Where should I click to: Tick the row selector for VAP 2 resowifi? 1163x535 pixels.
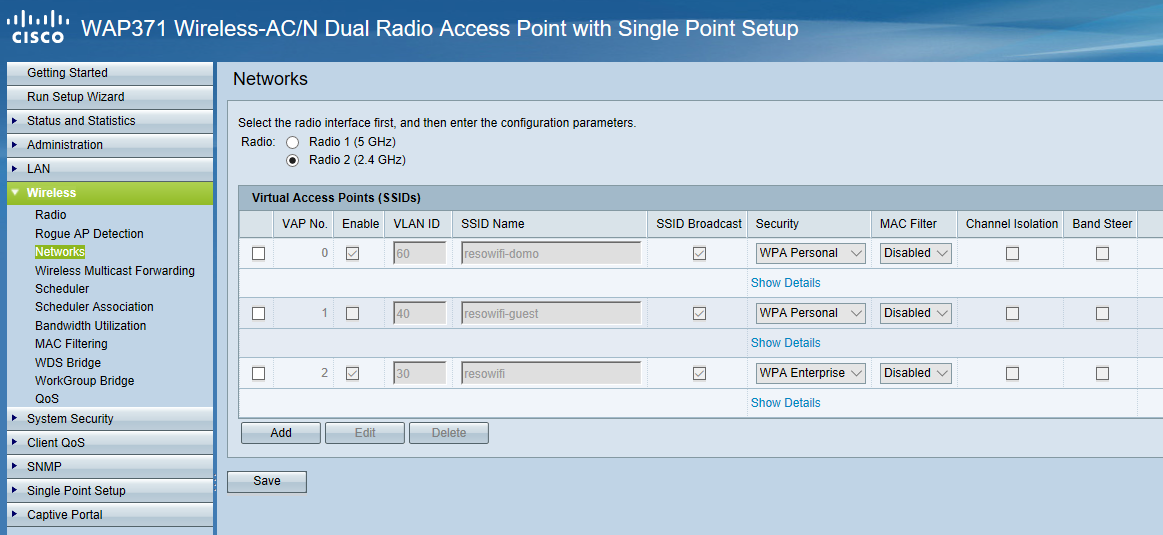coord(258,373)
